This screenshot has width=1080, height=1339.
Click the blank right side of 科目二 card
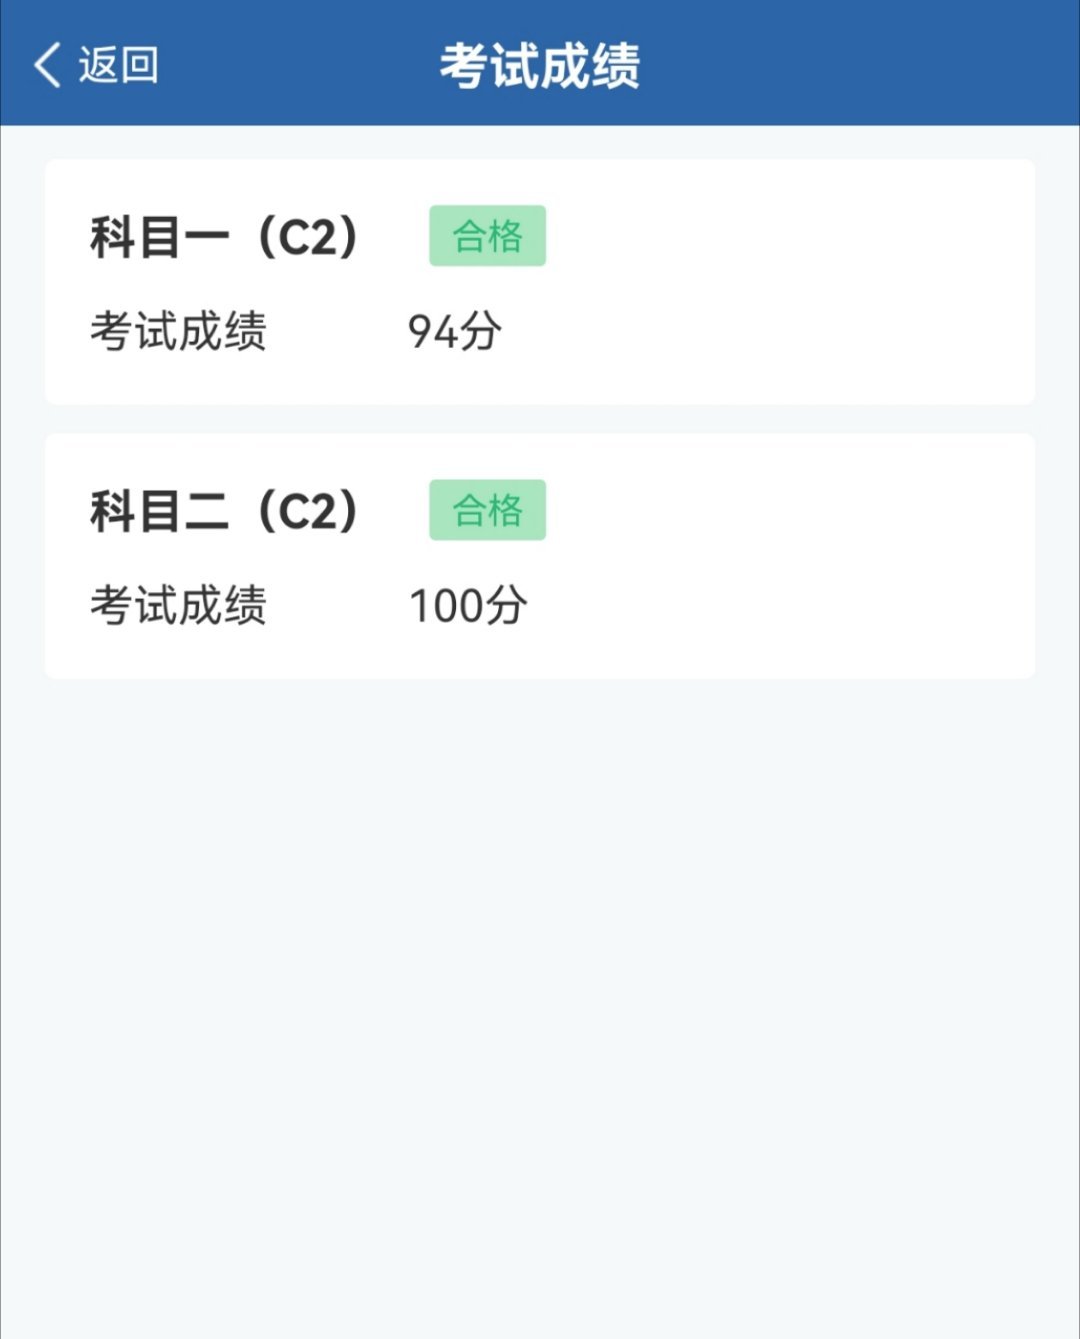[x=800, y=556]
